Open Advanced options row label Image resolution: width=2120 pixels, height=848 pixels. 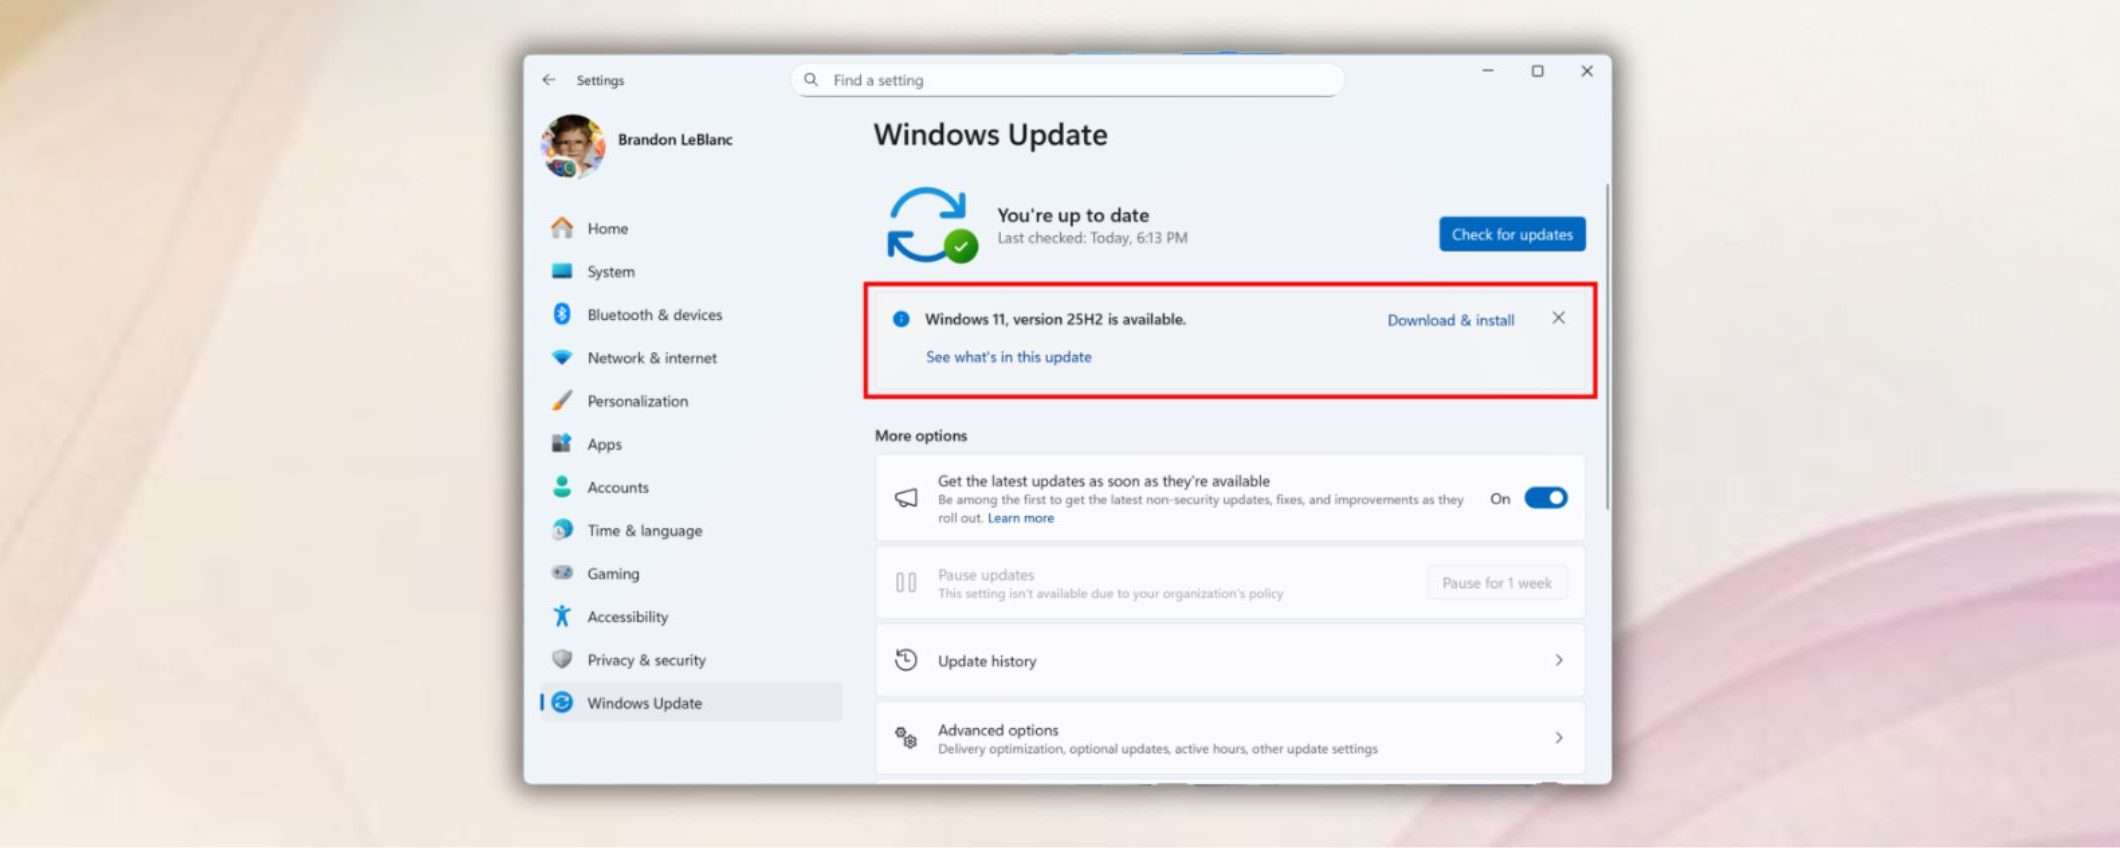point(997,730)
